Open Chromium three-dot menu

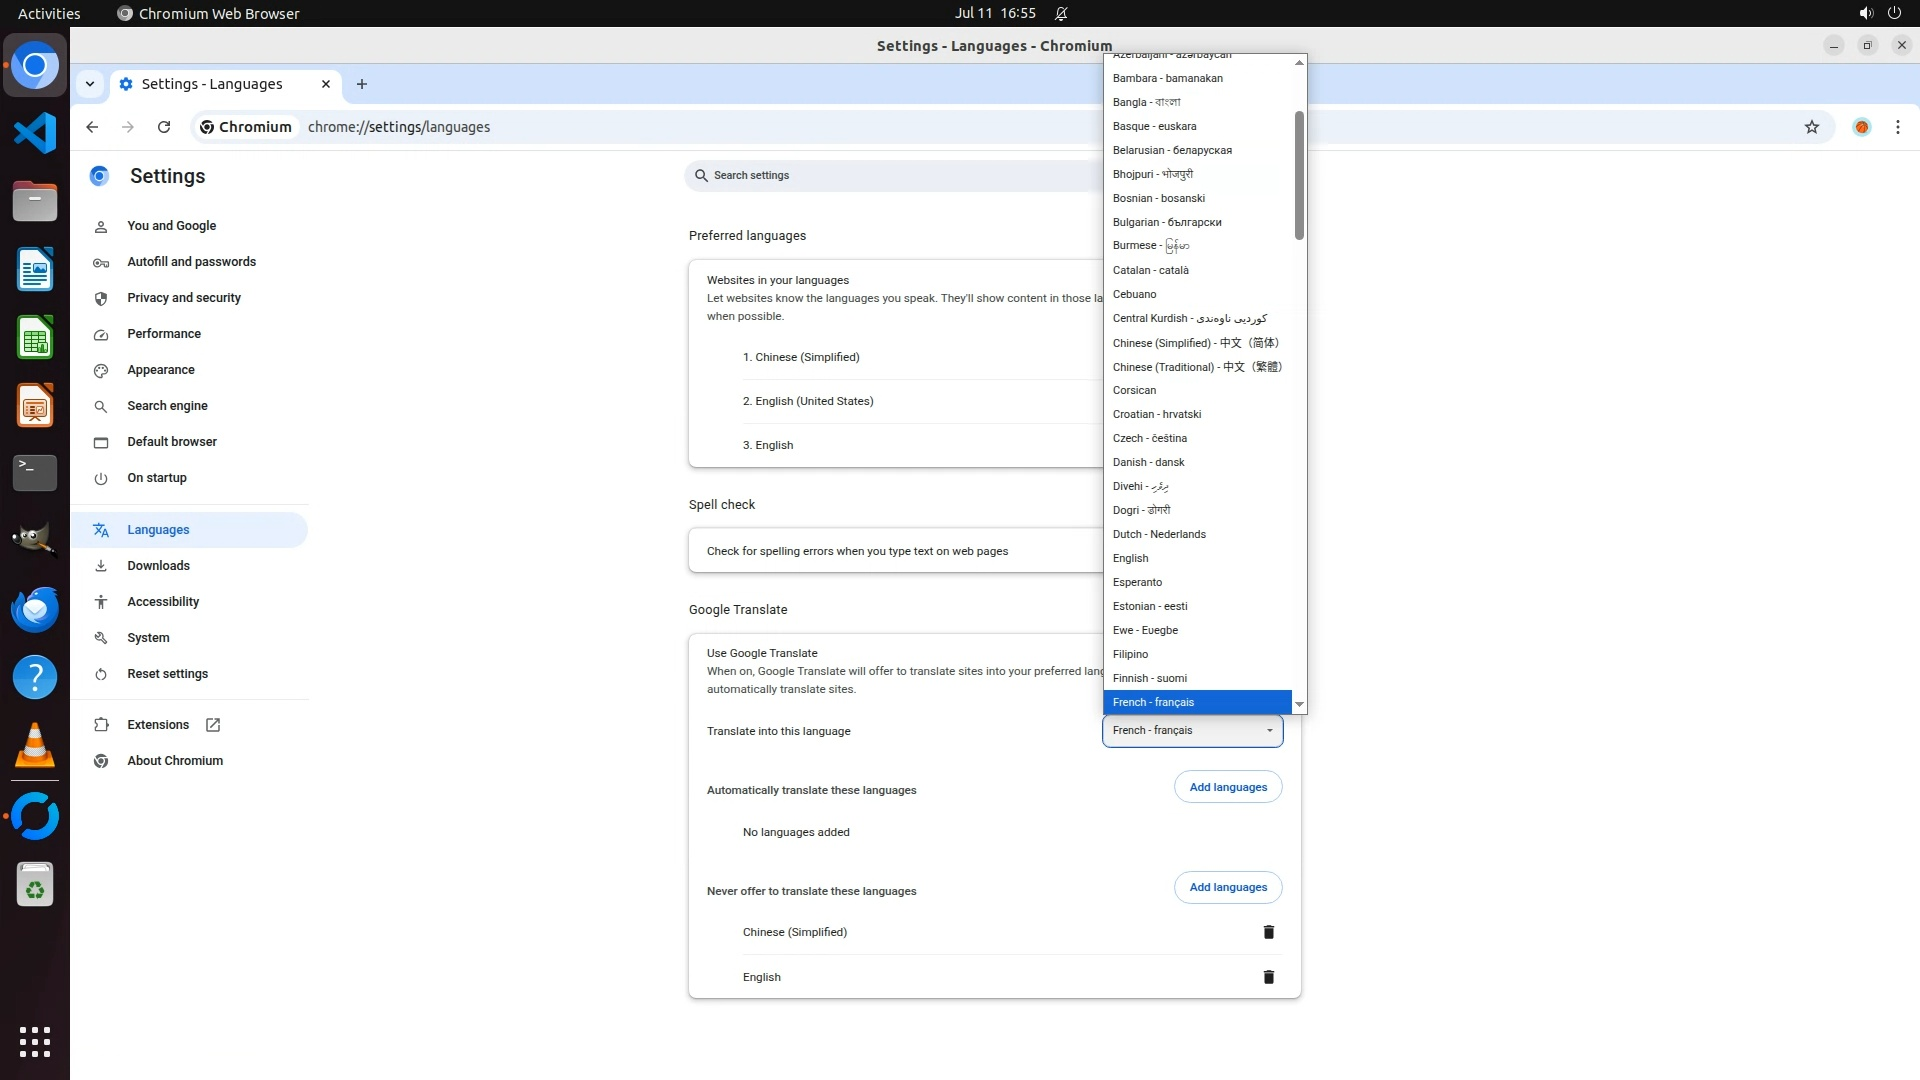point(1897,127)
